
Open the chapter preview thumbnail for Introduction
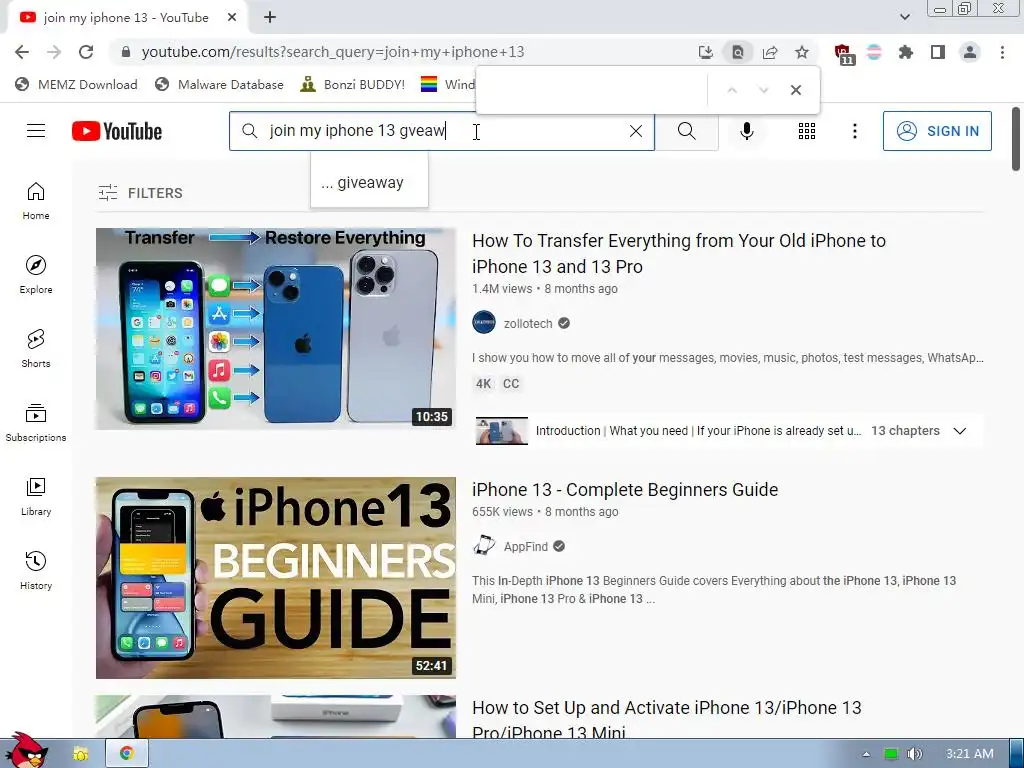(x=502, y=431)
